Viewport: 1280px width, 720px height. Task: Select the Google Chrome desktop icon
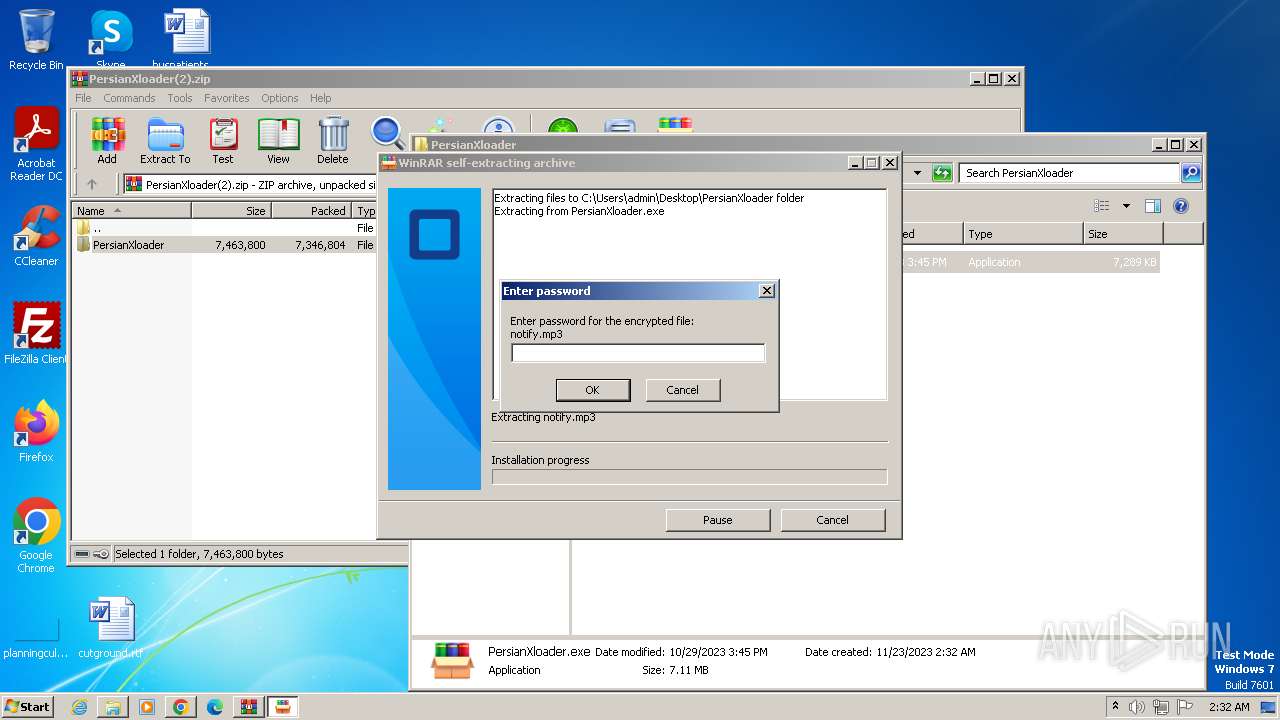coord(36,535)
